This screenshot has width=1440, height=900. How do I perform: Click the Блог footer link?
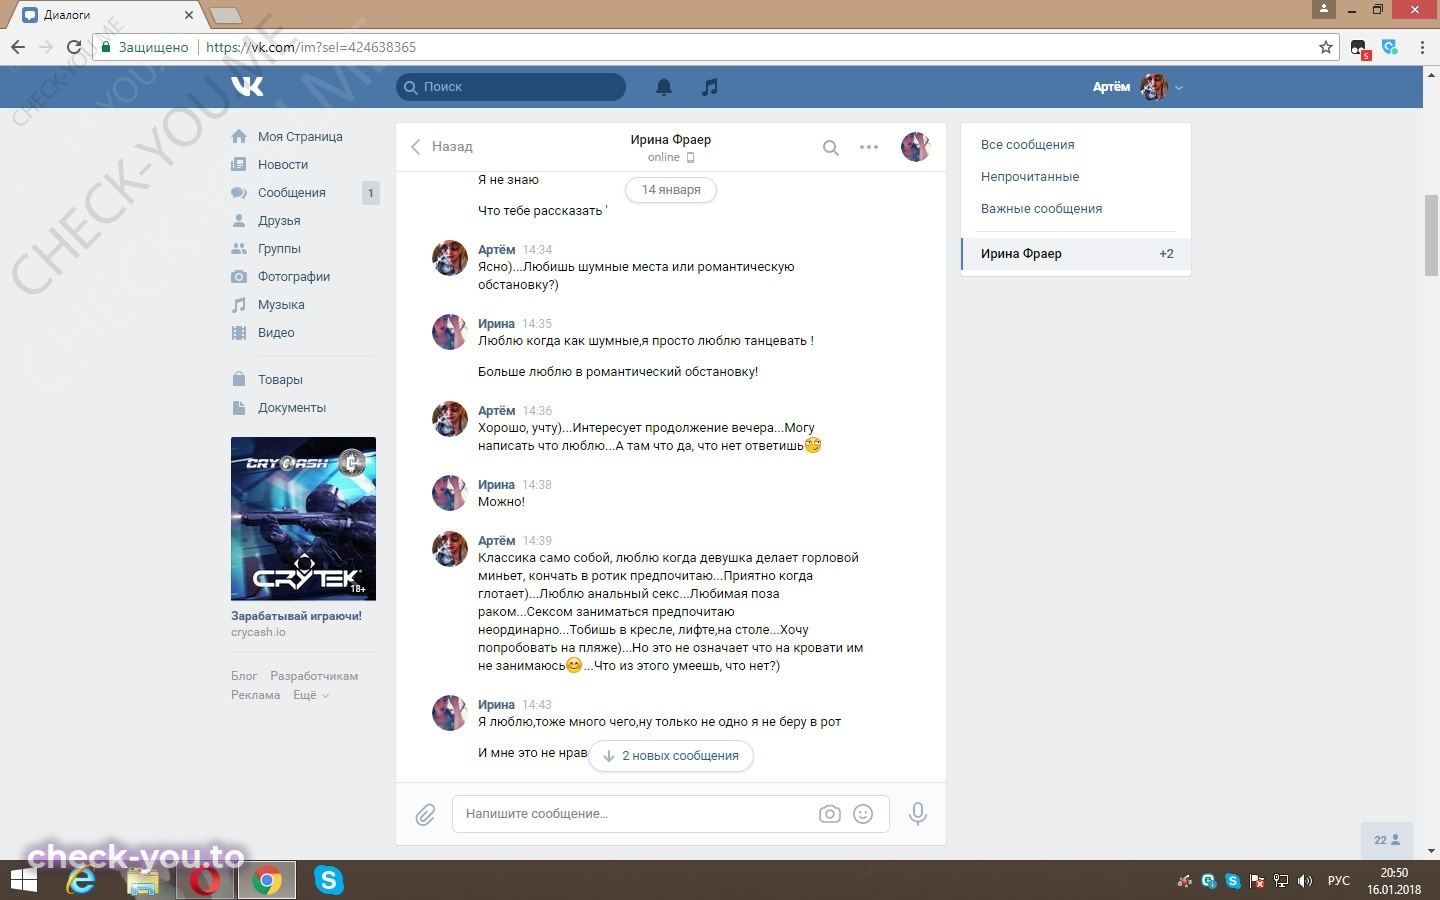(244, 676)
